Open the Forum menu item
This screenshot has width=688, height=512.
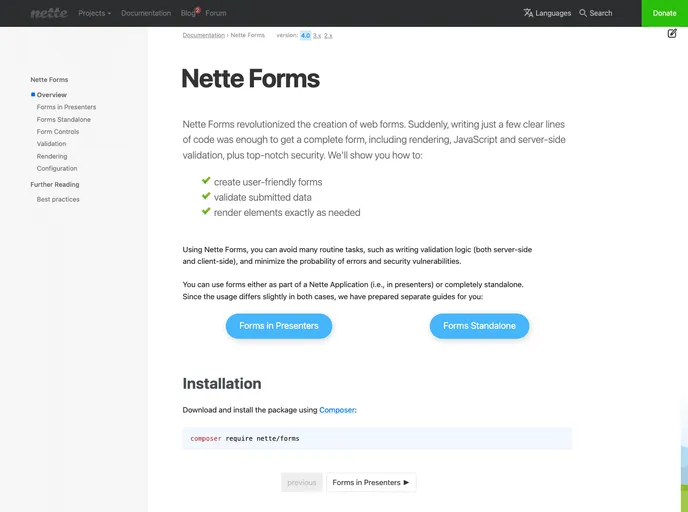[x=215, y=13]
